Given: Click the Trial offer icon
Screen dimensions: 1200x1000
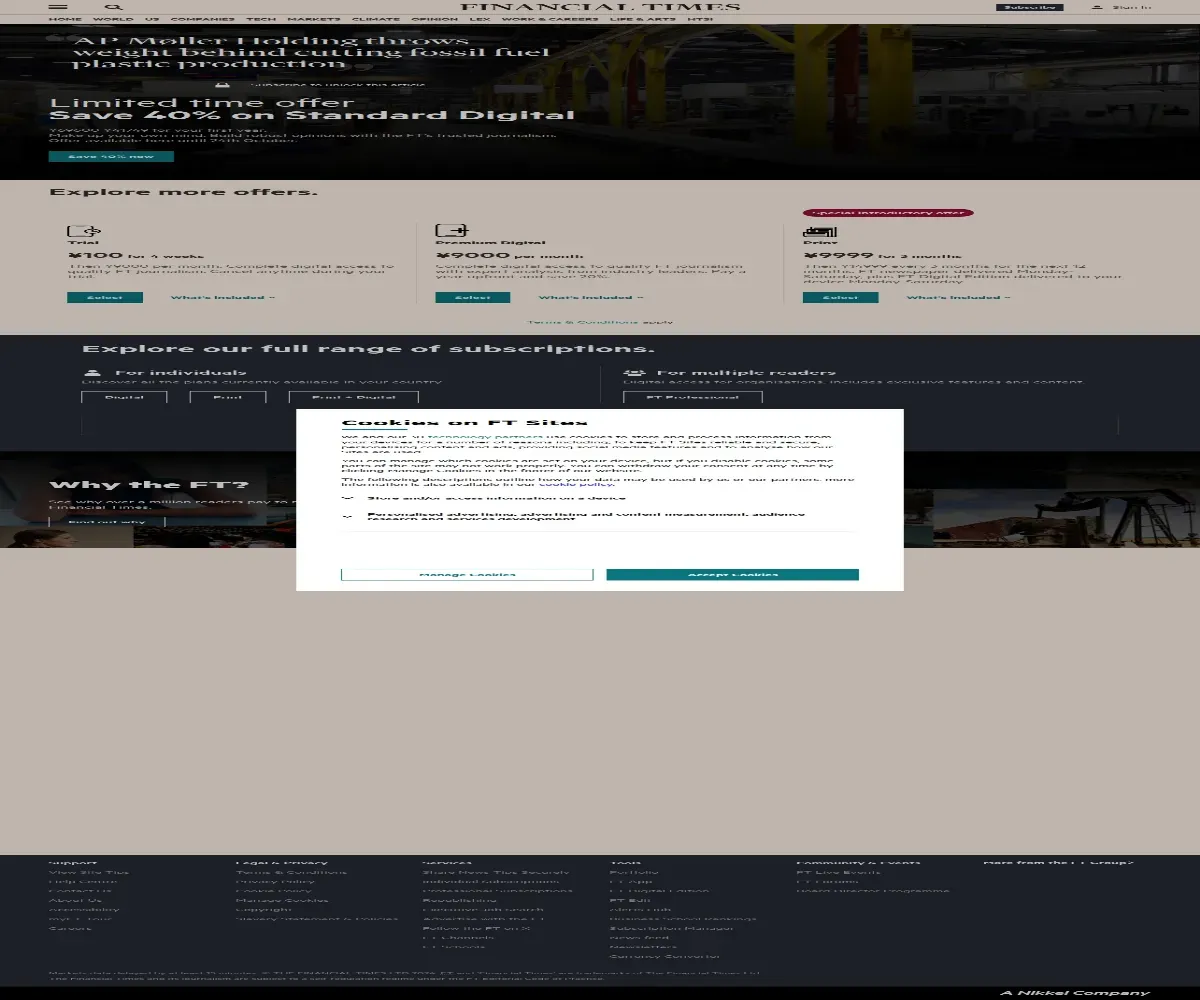Looking at the screenshot, I should pos(84,231).
